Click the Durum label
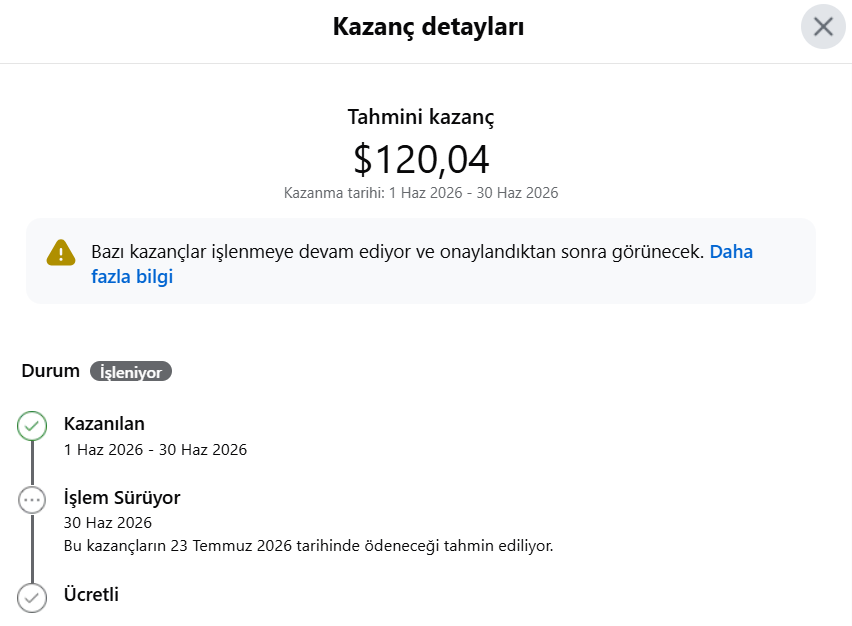 pos(51,371)
